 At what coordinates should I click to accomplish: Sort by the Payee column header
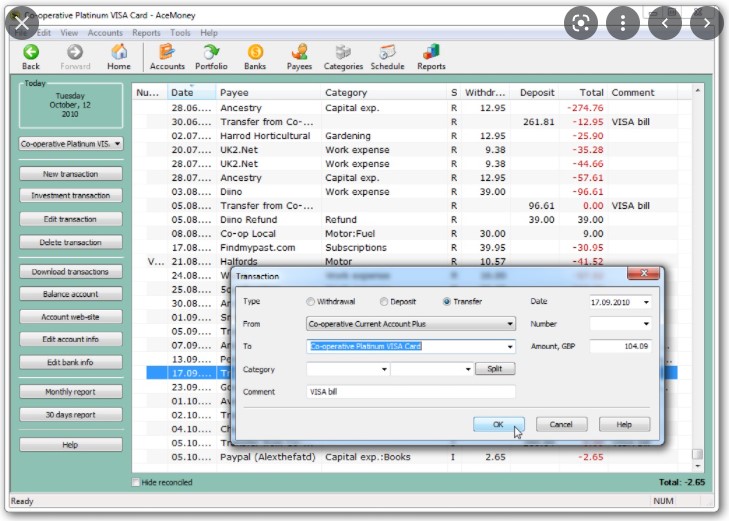pyautogui.click(x=268, y=92)
